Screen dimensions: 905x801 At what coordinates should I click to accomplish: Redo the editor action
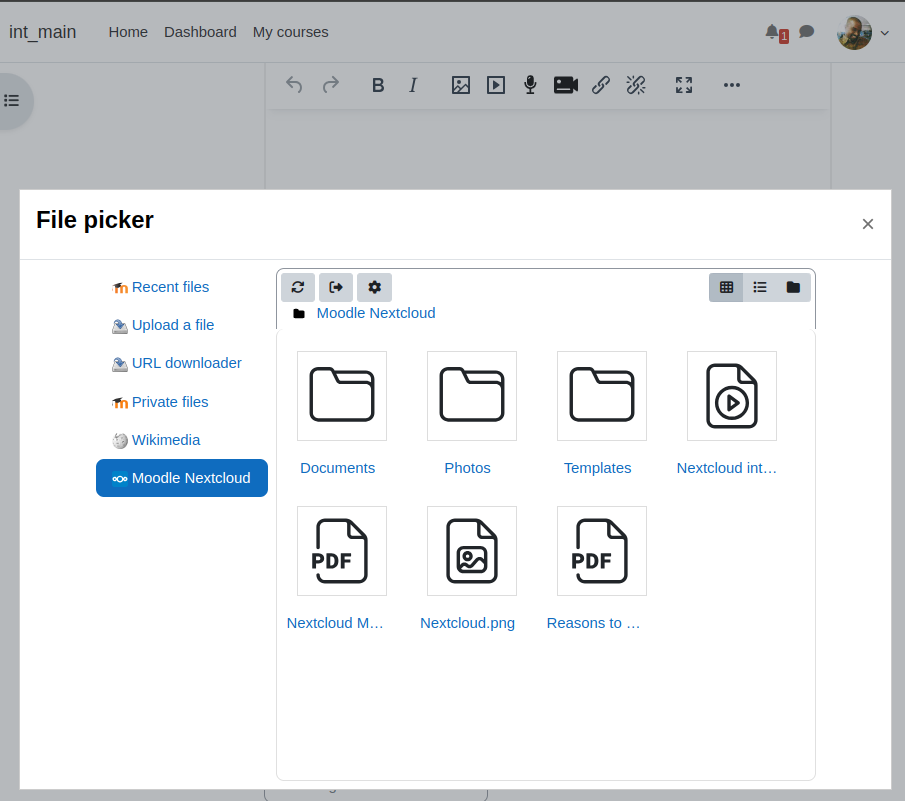pos(331,85)
